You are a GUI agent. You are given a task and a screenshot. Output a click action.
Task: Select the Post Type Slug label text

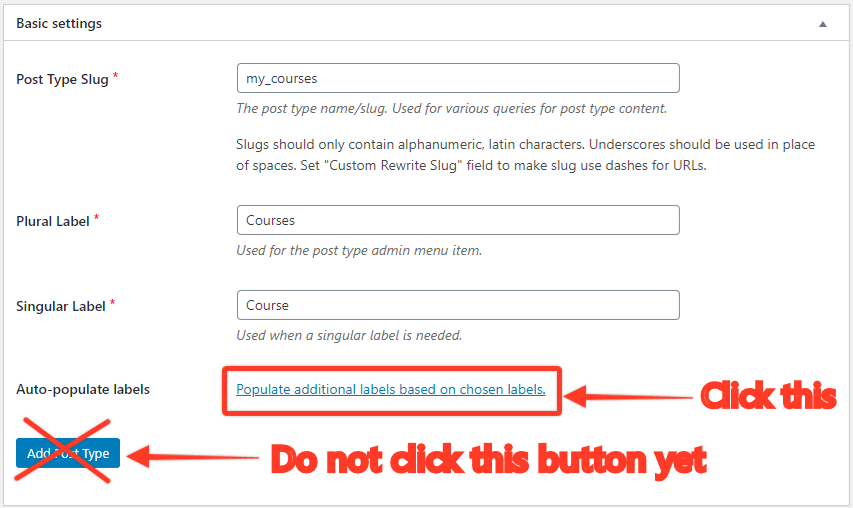point(63,79)
